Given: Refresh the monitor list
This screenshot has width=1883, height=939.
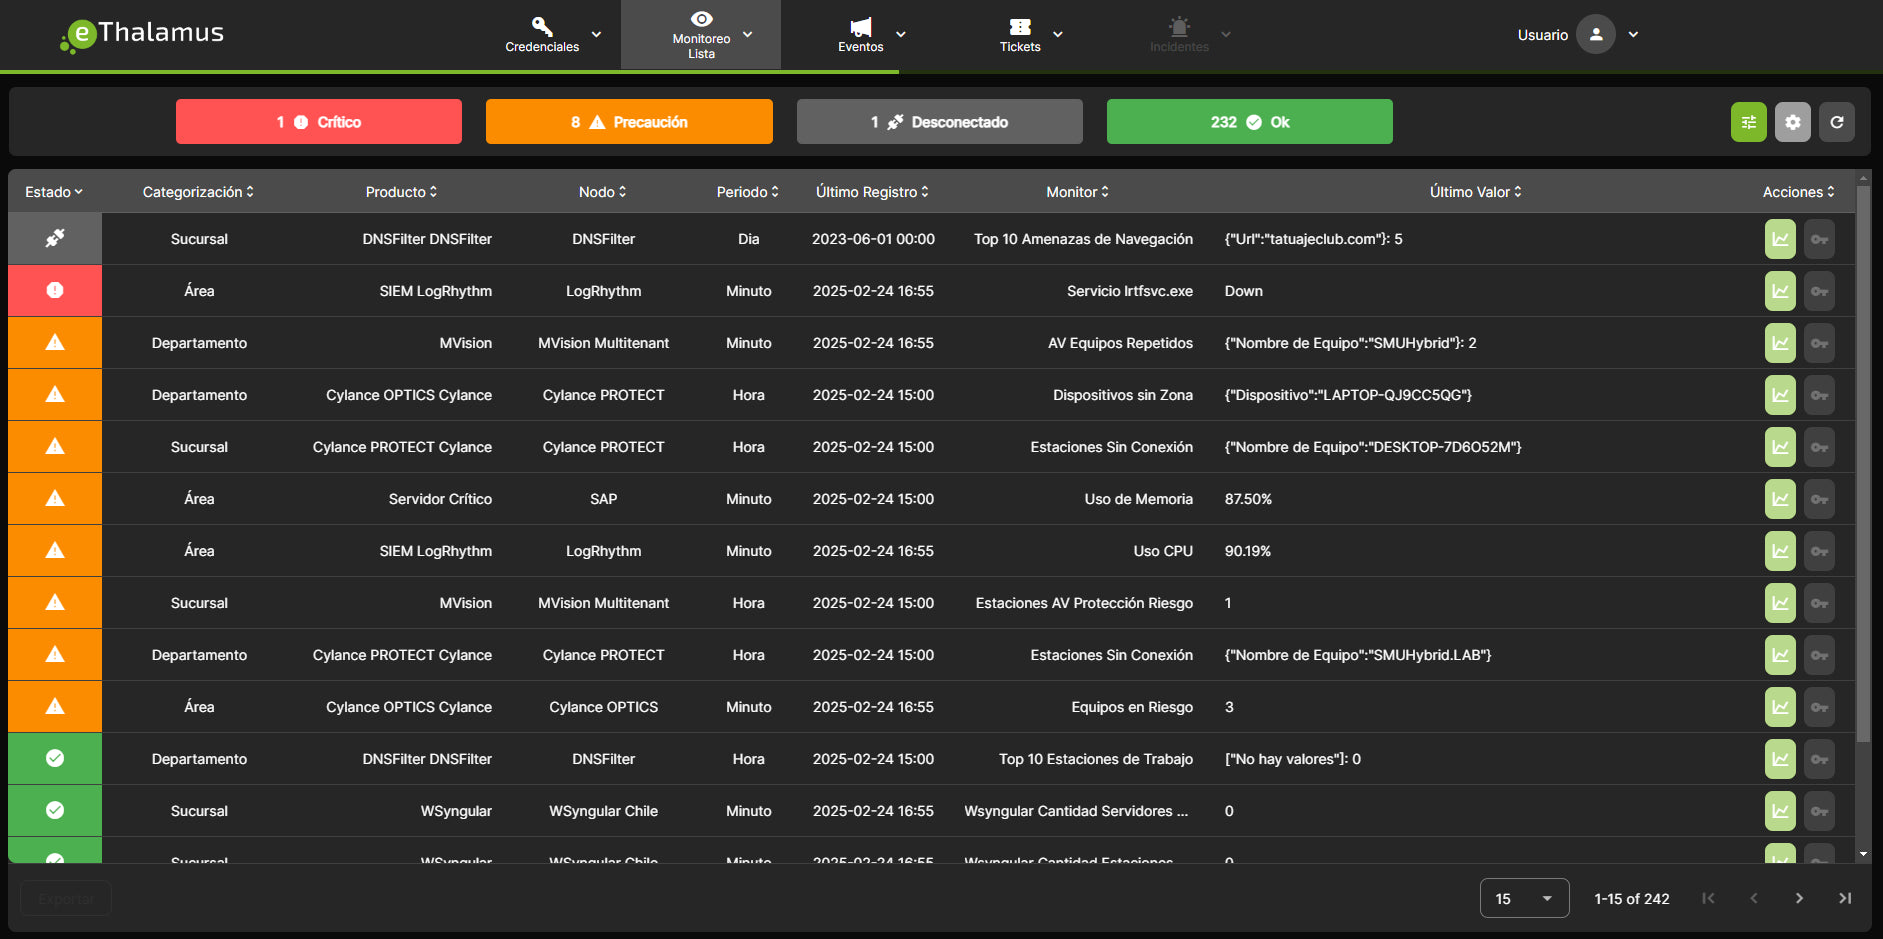Looking at the screenshot, I should click(1836, 122).
